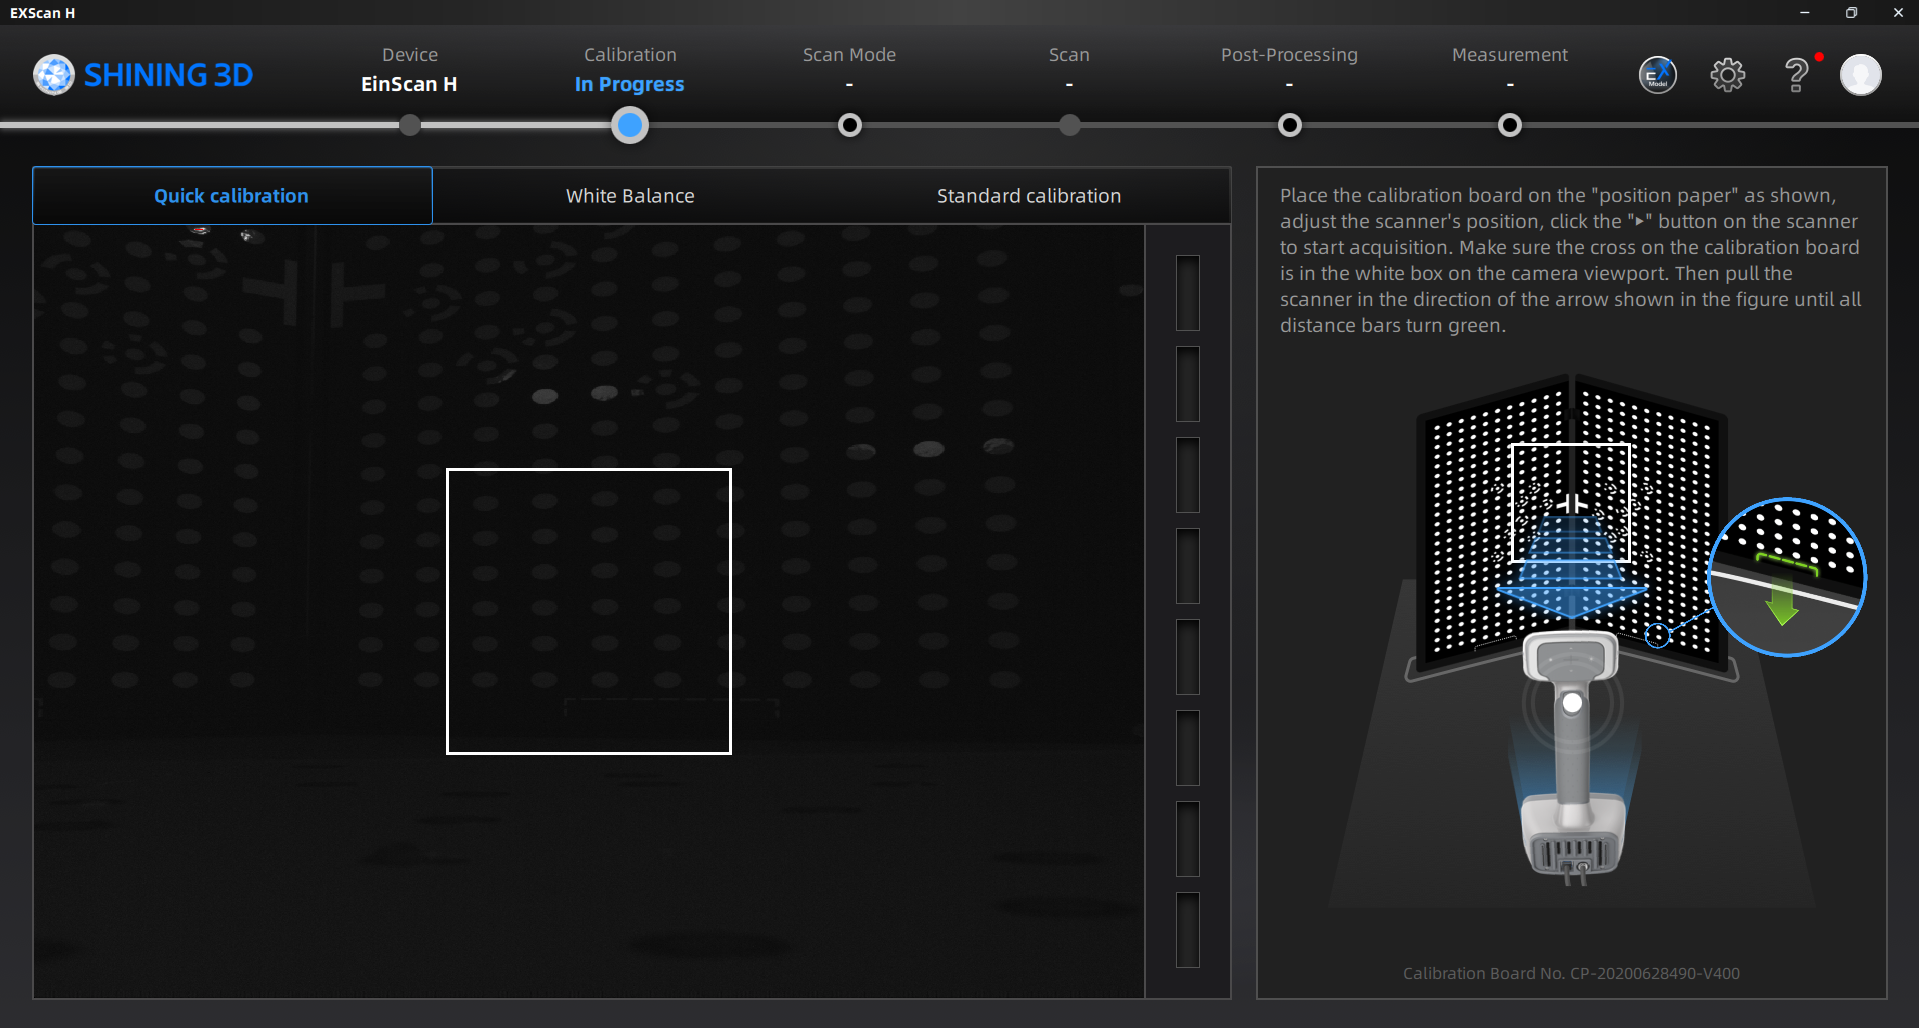
Task: Open help via the question mark icon
Action: pyautogui.click(x=1796, y=75)
